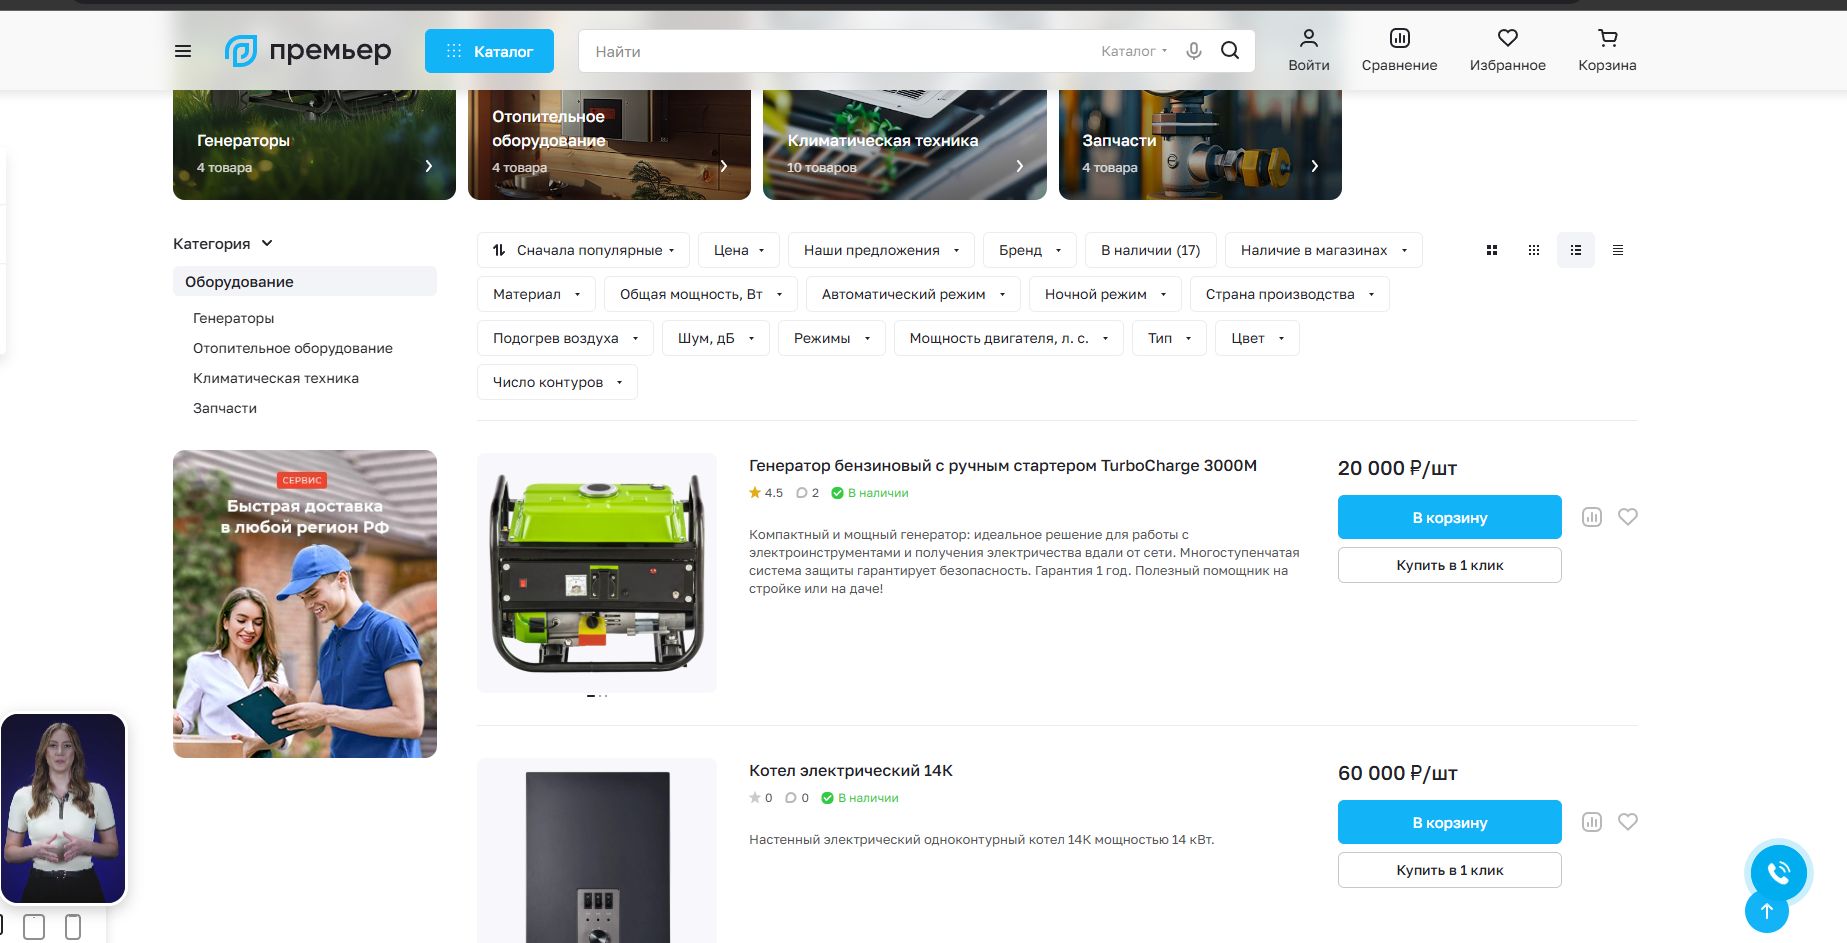Click the magnifier search icon
The image size is (1847, 943).
1230,51
